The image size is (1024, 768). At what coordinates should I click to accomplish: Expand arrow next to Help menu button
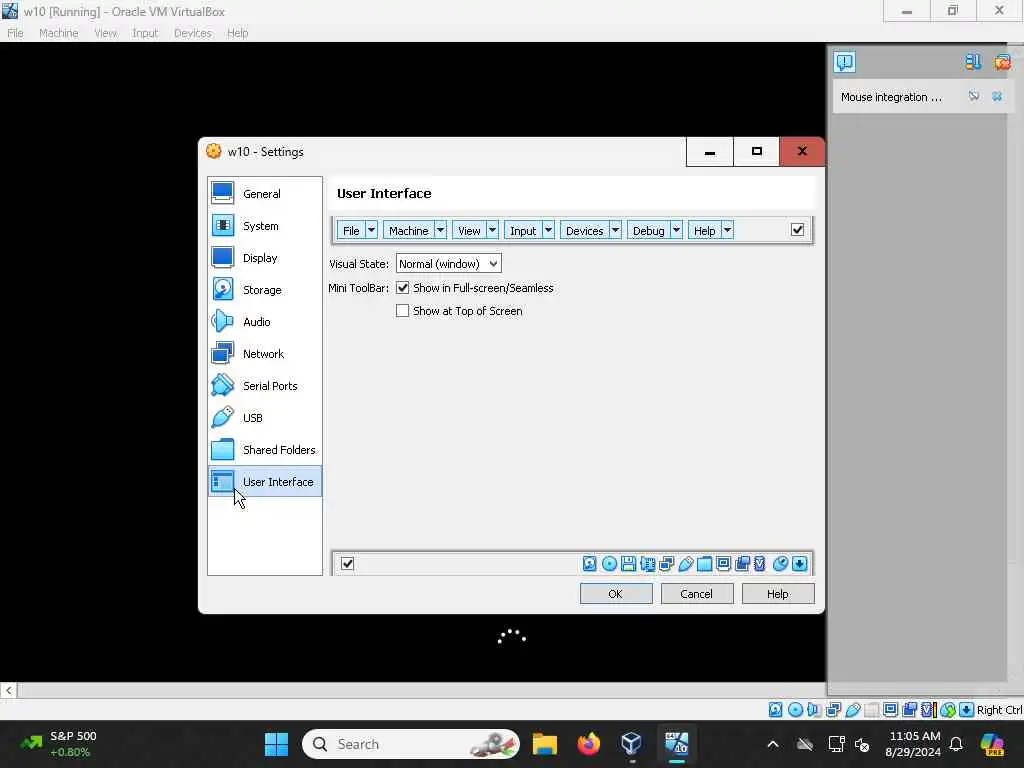pos(727,231)
